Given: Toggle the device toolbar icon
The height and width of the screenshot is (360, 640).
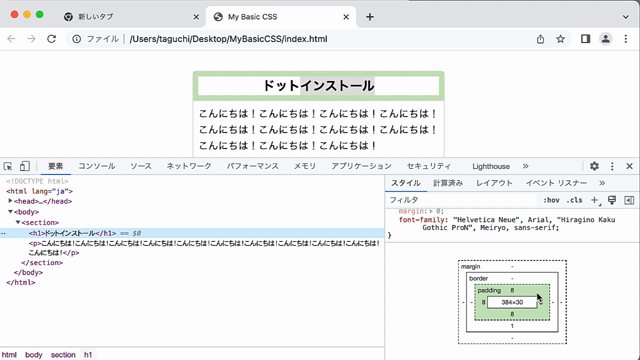Looking at the screenshot, I should [24, 166].
